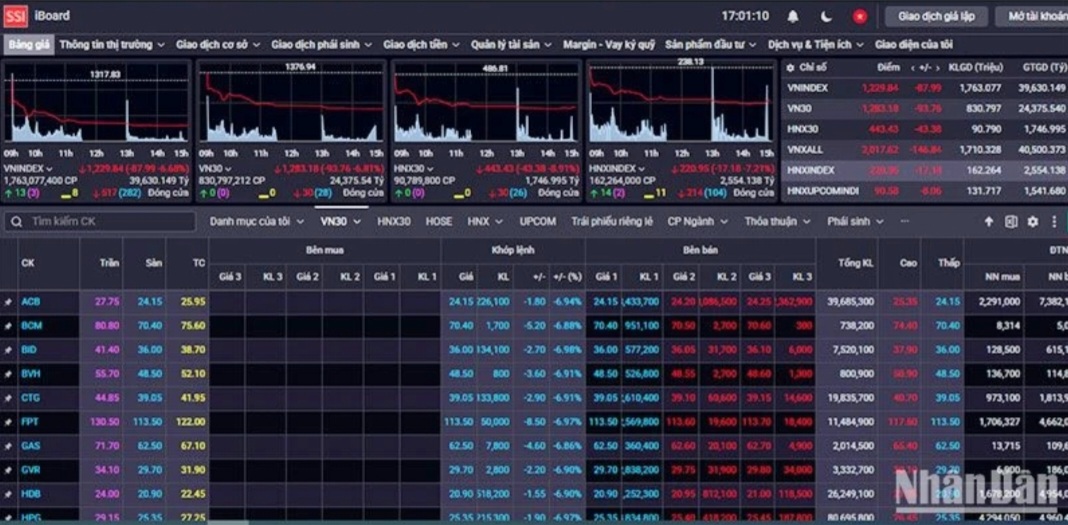The image size is (1068, 525).
Task: Toggle dark mode moon icon
Action: [826, 16]
